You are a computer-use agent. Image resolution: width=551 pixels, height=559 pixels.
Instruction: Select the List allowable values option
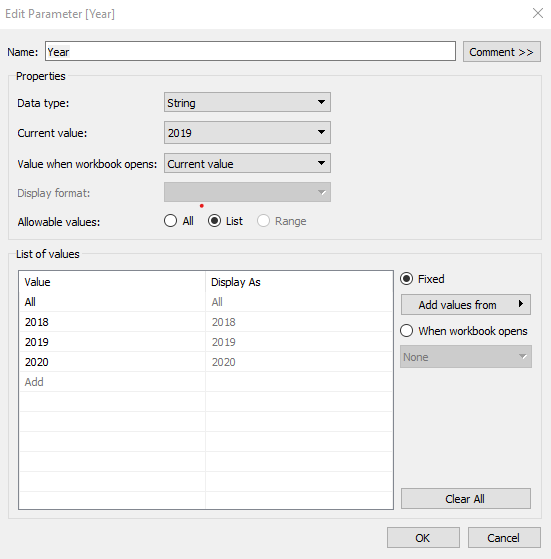click(215, 221)
